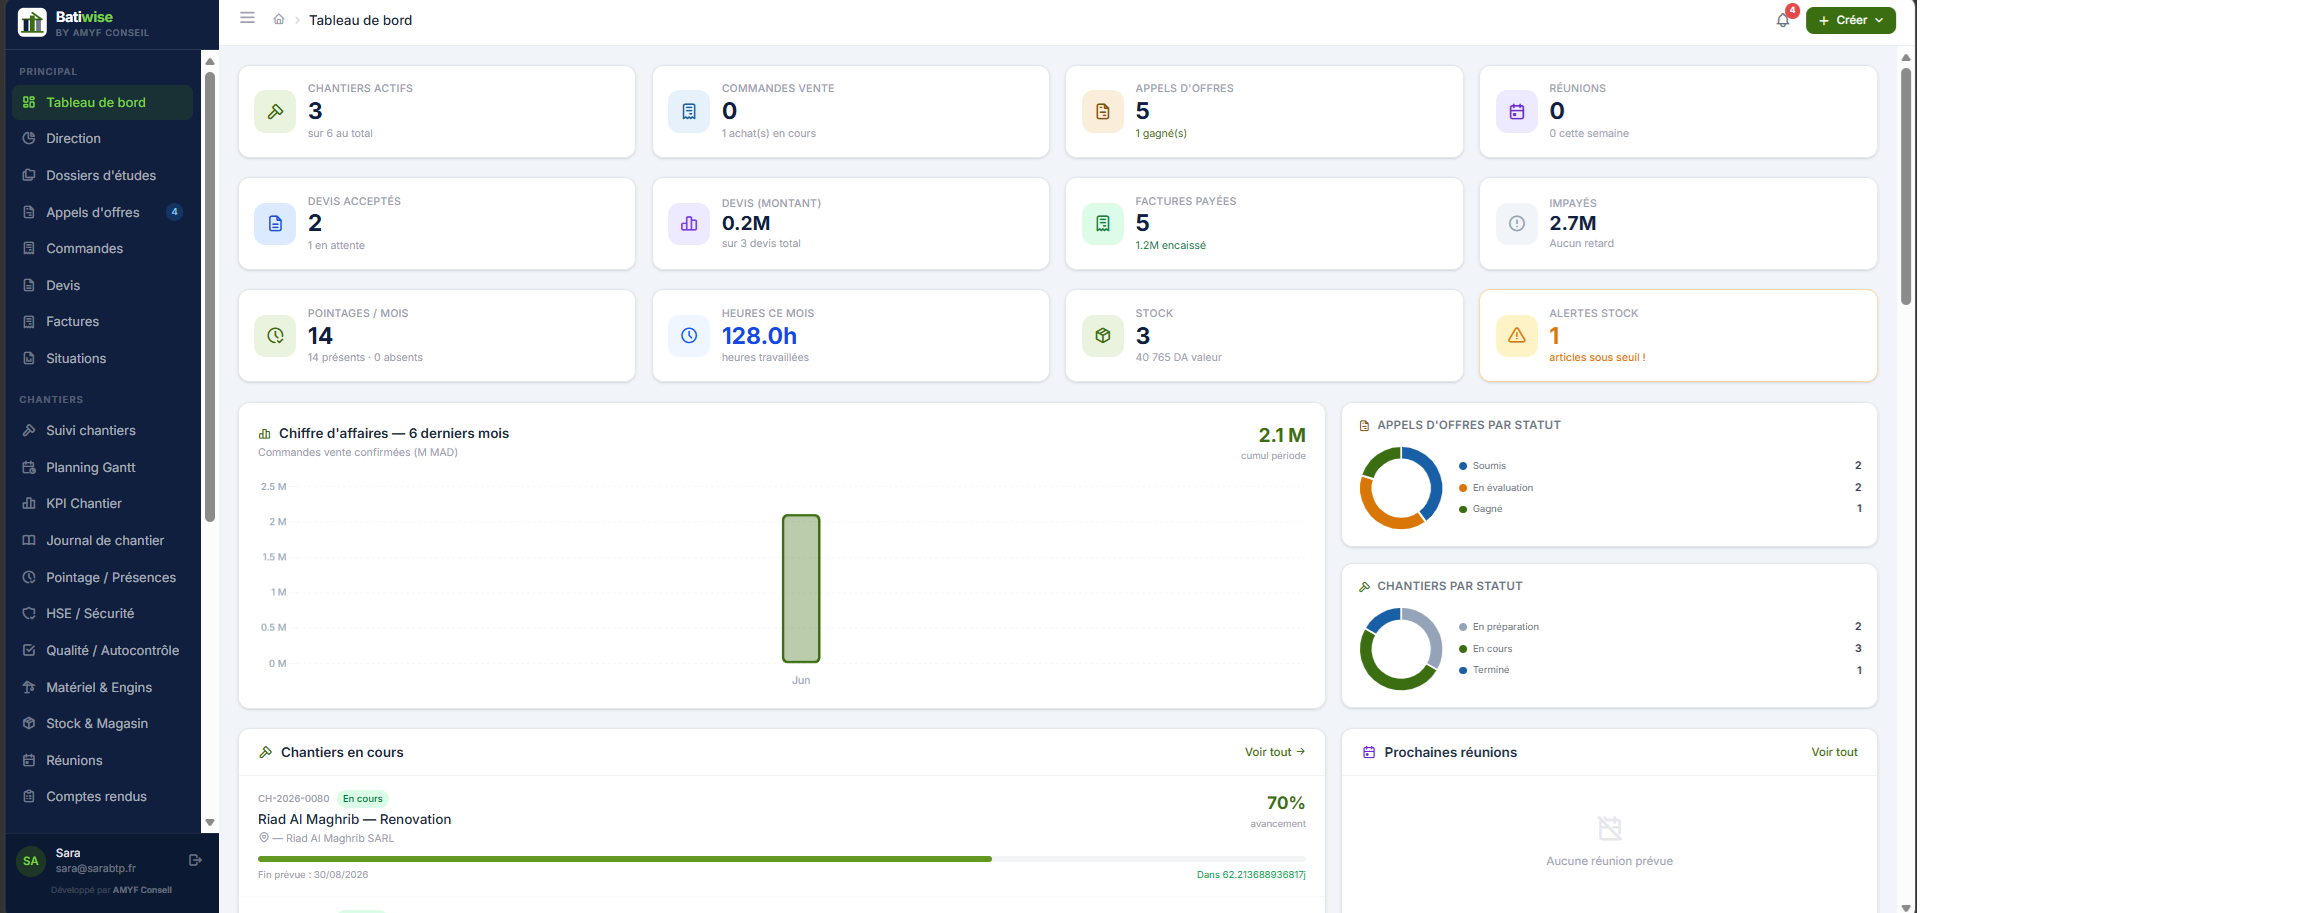
Task: Click the main page vertical scrollbar
Action: [1906, 185]
